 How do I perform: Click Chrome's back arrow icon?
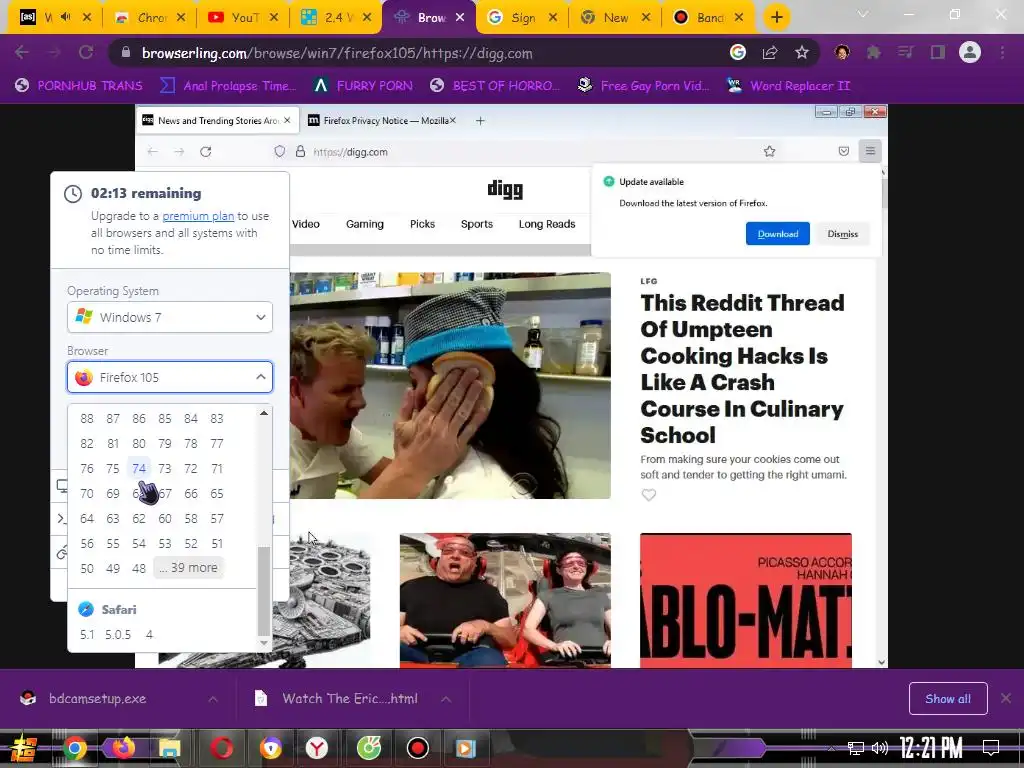pos(22,53)
